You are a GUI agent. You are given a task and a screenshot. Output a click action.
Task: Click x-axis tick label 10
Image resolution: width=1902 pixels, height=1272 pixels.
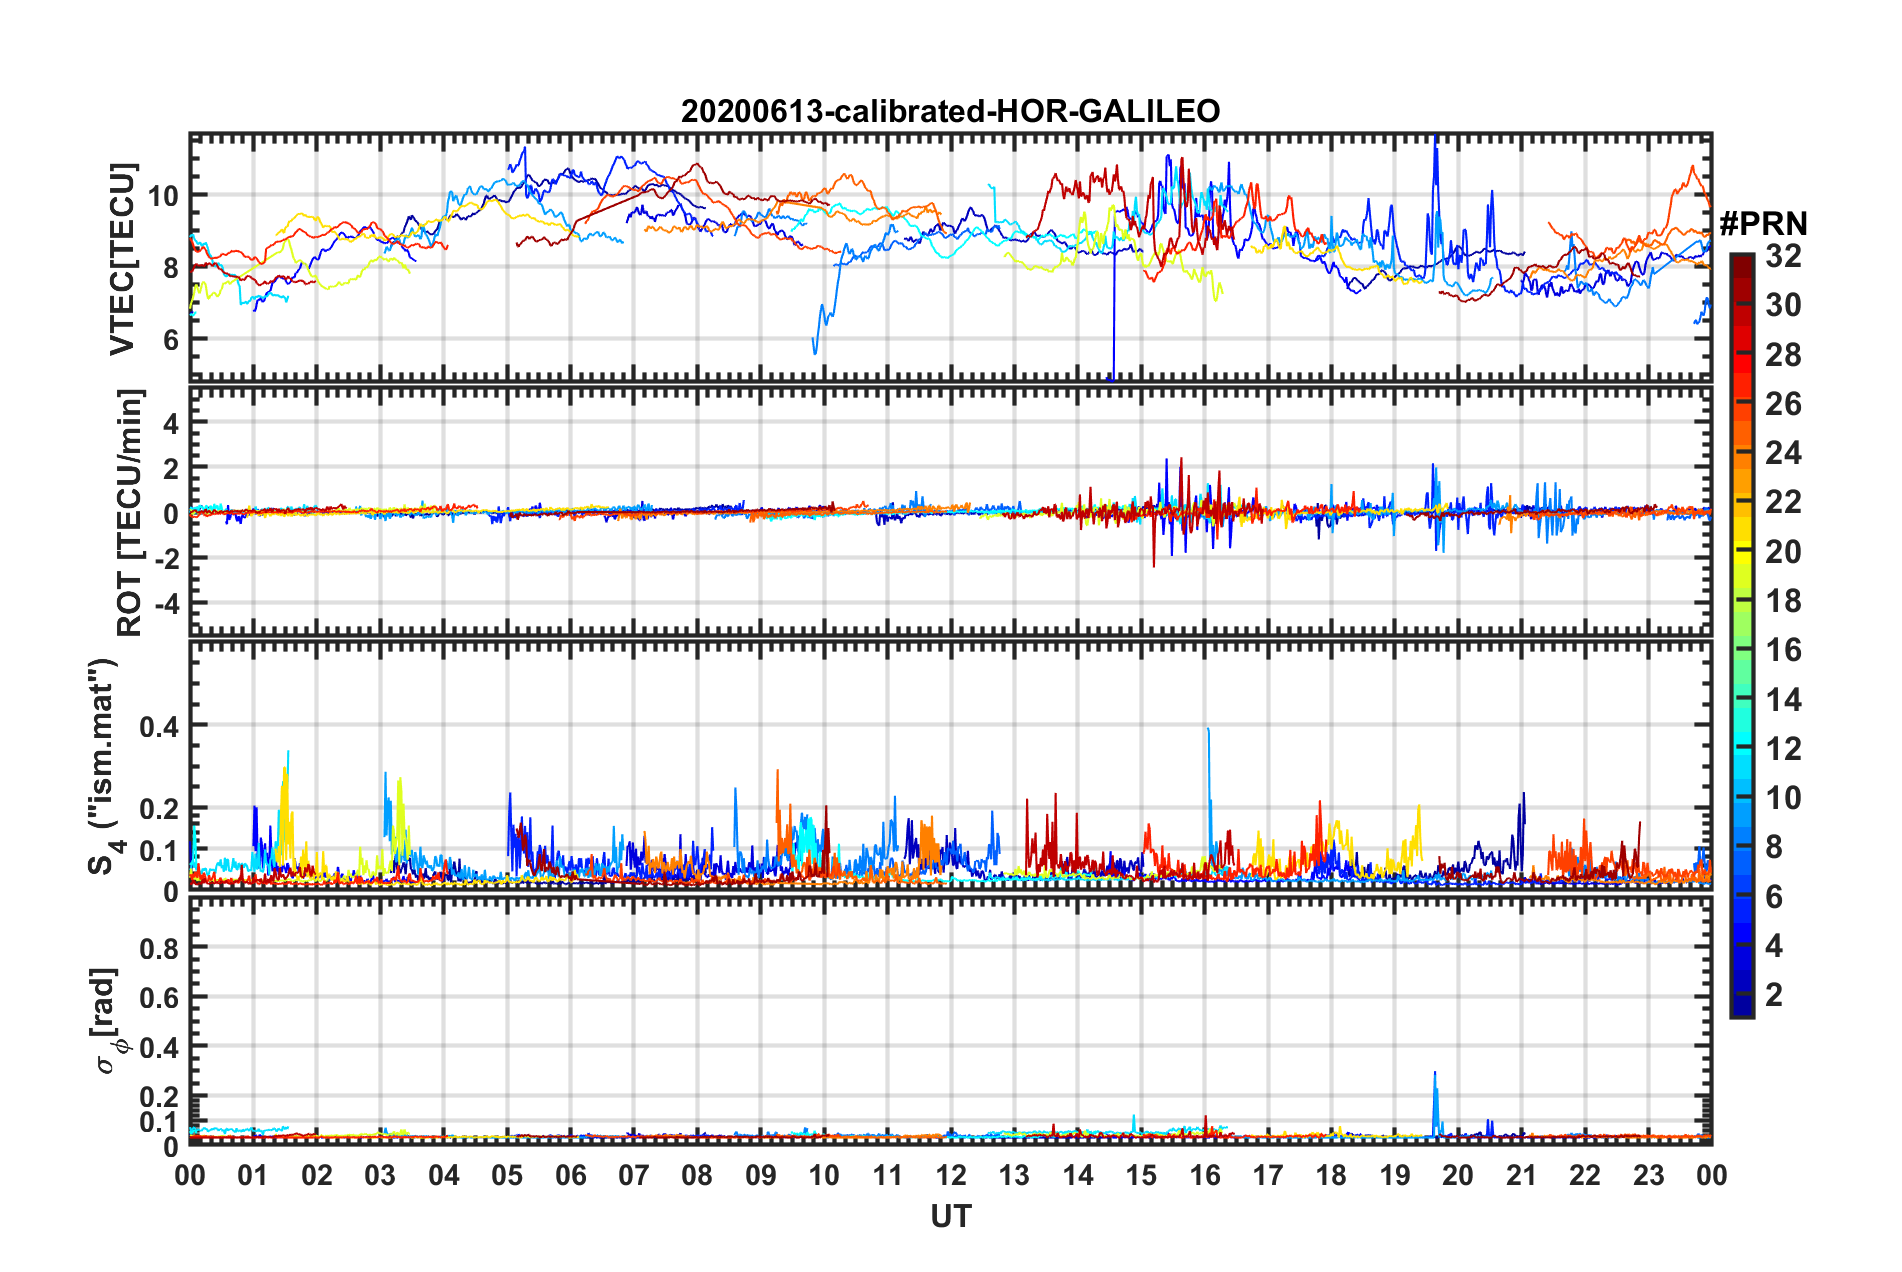(824, 1175)
